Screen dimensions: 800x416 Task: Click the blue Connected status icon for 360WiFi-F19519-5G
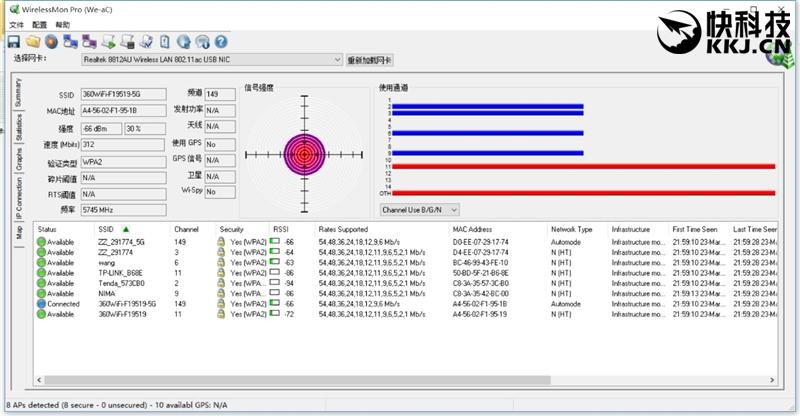coord(41,304)
